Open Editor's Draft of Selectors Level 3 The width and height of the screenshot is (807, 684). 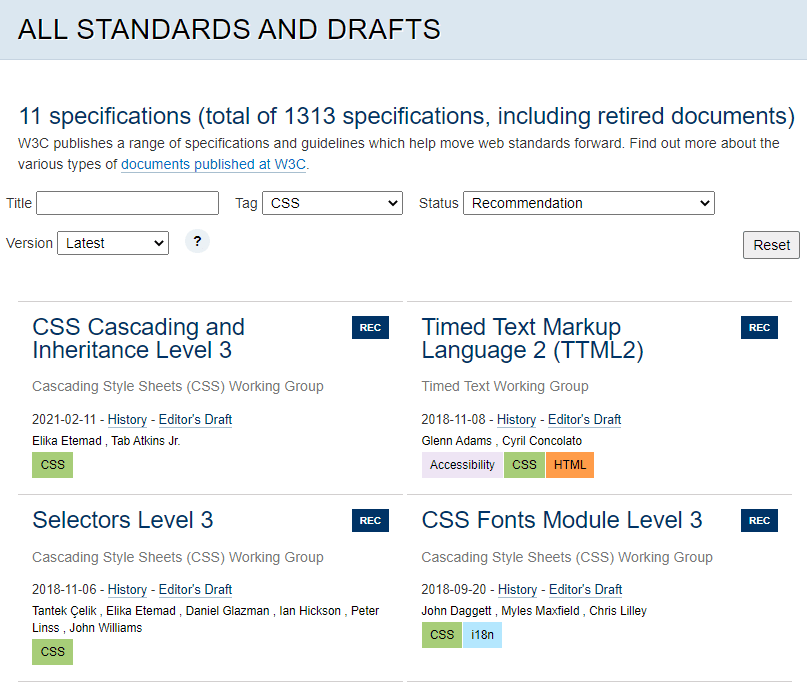coord(195,590)
